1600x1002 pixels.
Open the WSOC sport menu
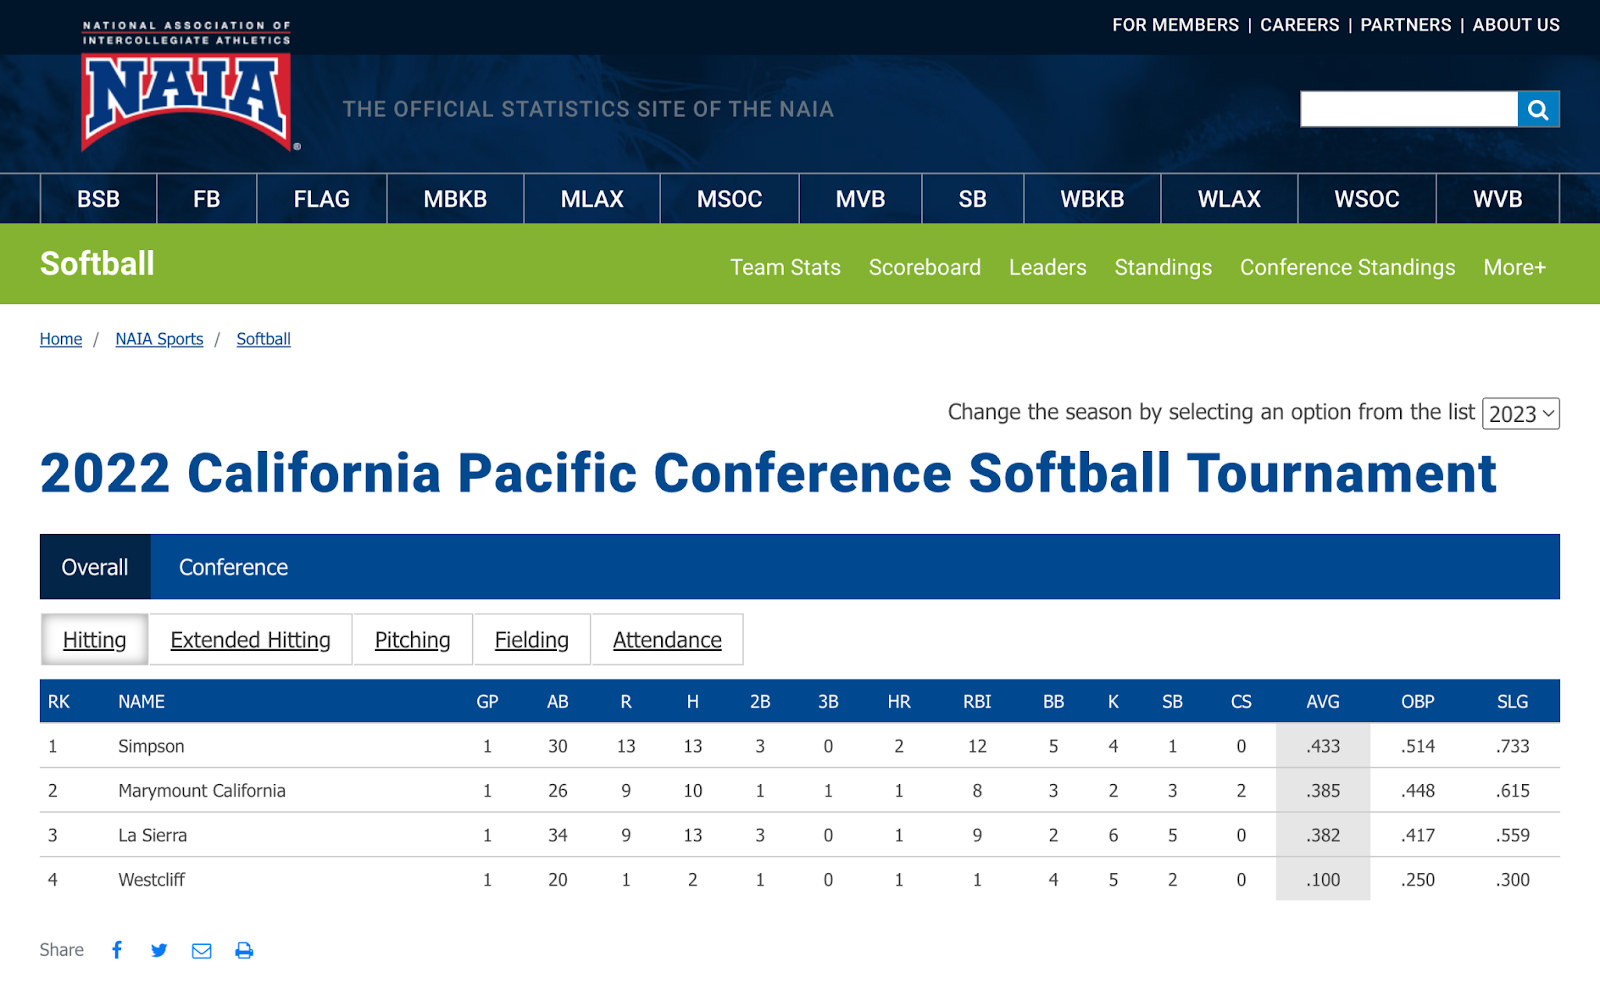coord(1366,199)
